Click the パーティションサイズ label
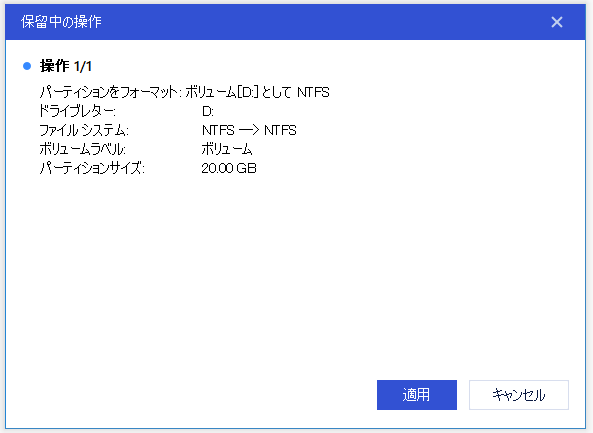The image size is (593, 433). point(92,168)
